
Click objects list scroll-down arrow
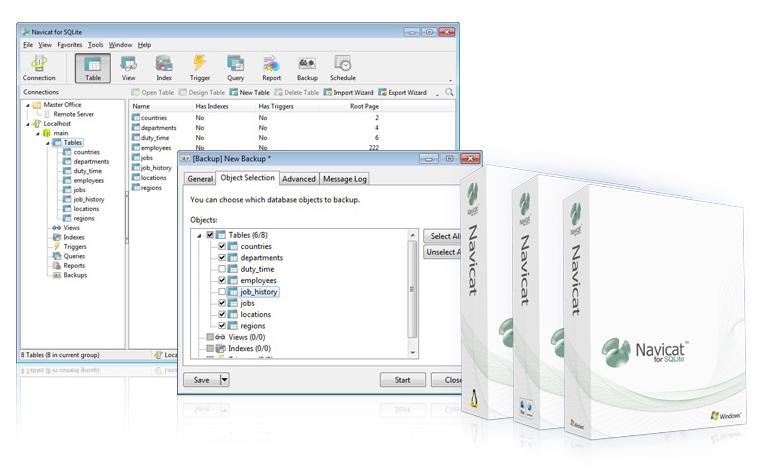413,353
